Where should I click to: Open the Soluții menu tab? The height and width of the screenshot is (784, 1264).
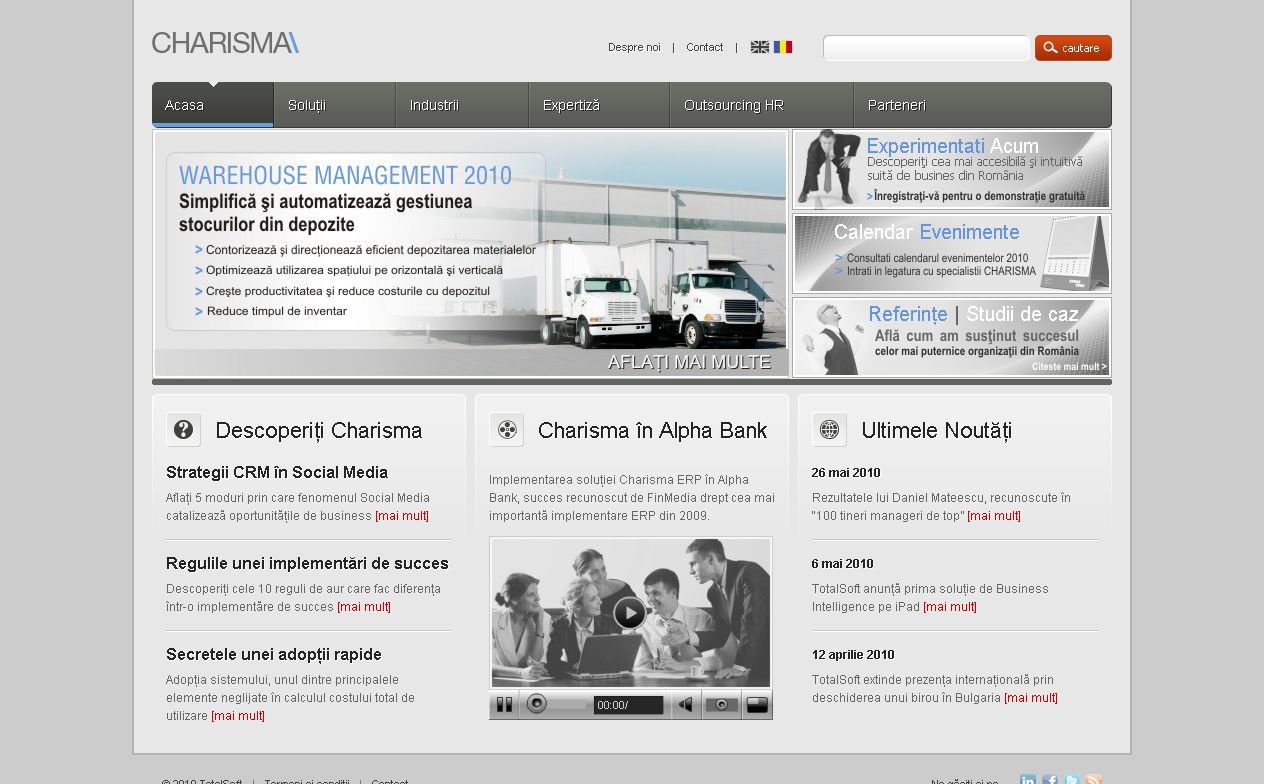click(335, 105)
